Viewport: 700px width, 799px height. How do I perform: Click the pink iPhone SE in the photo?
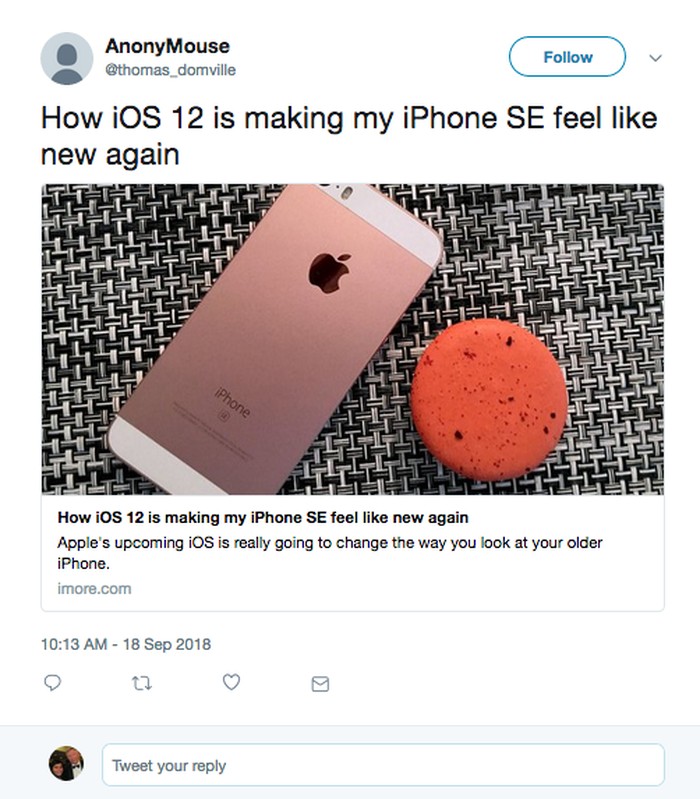250,330
